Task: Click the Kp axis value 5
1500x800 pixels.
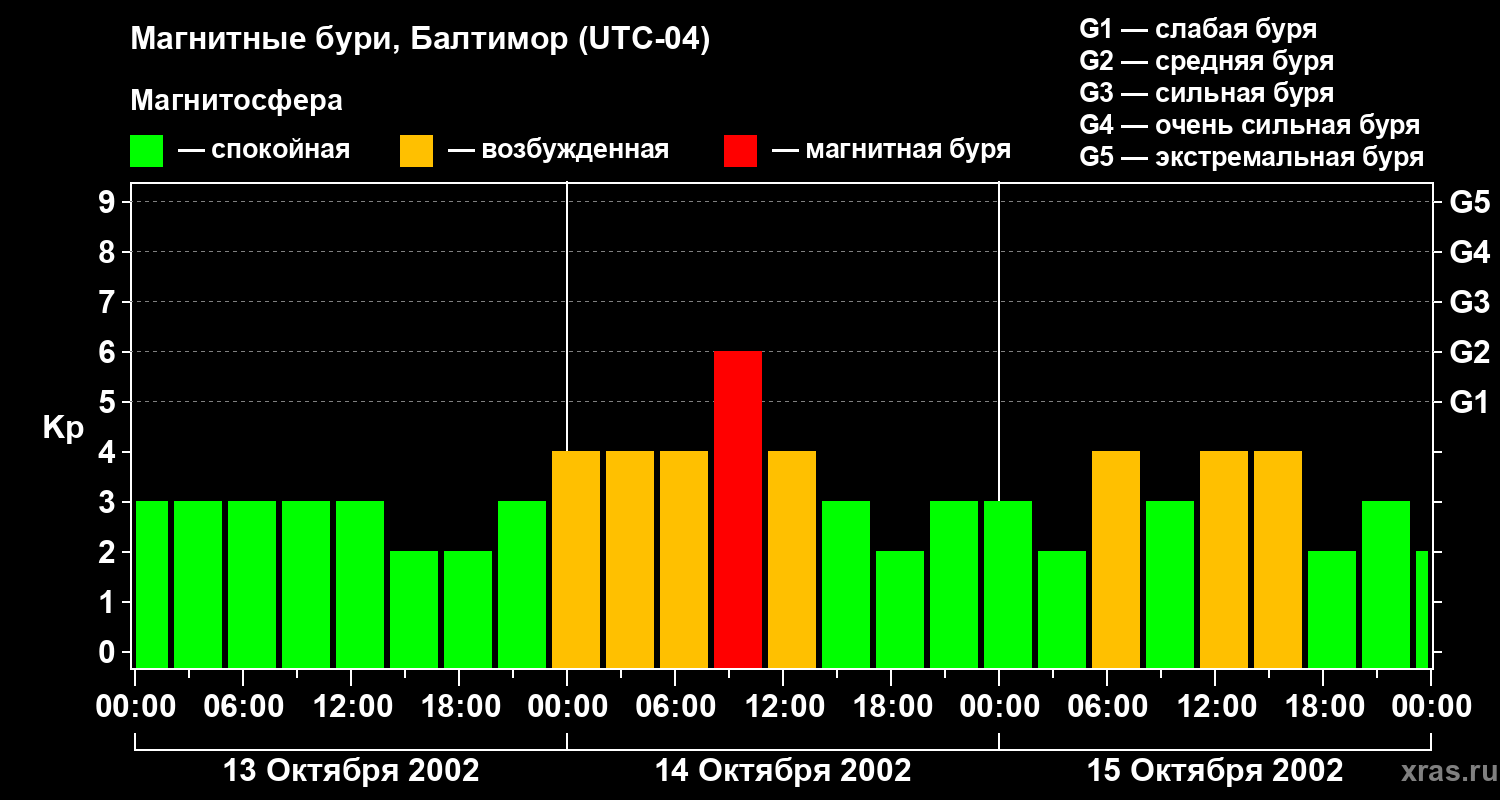Action: (x=109, y=403)
